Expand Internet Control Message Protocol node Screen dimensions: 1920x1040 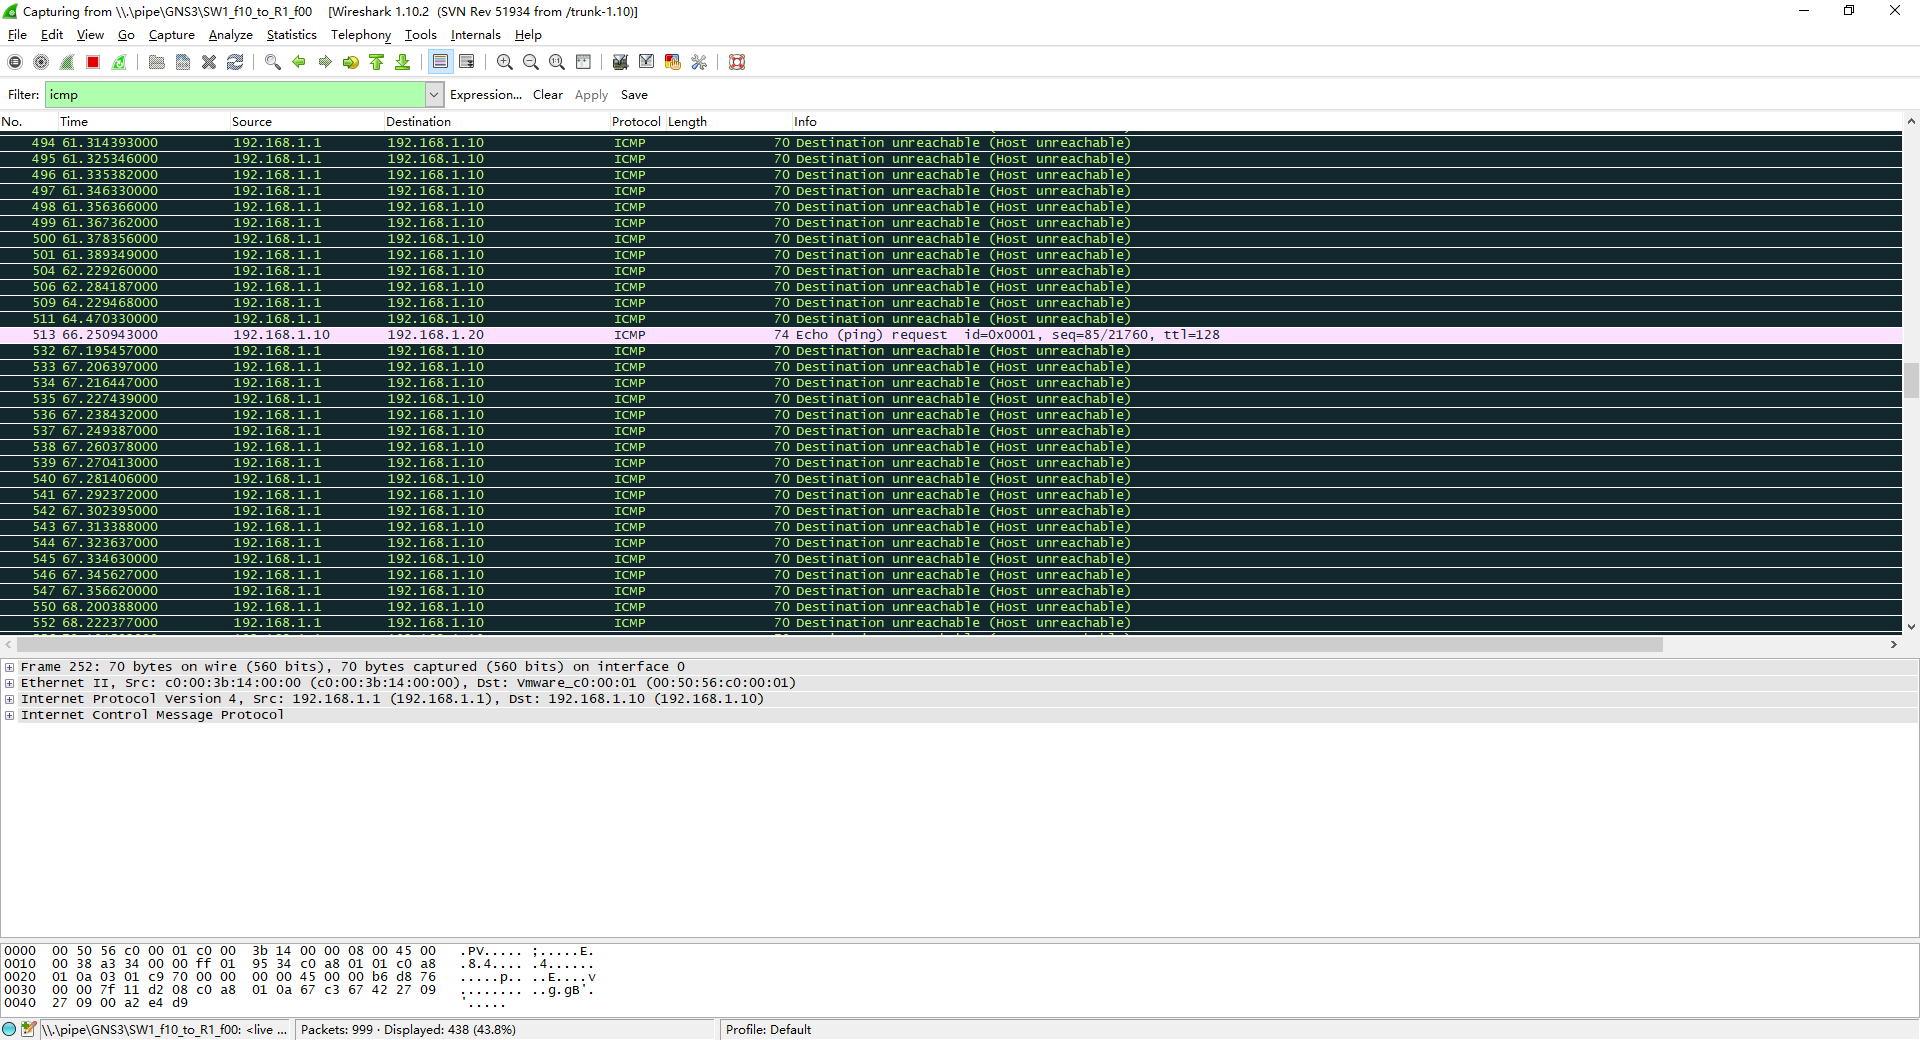point(10,715)
